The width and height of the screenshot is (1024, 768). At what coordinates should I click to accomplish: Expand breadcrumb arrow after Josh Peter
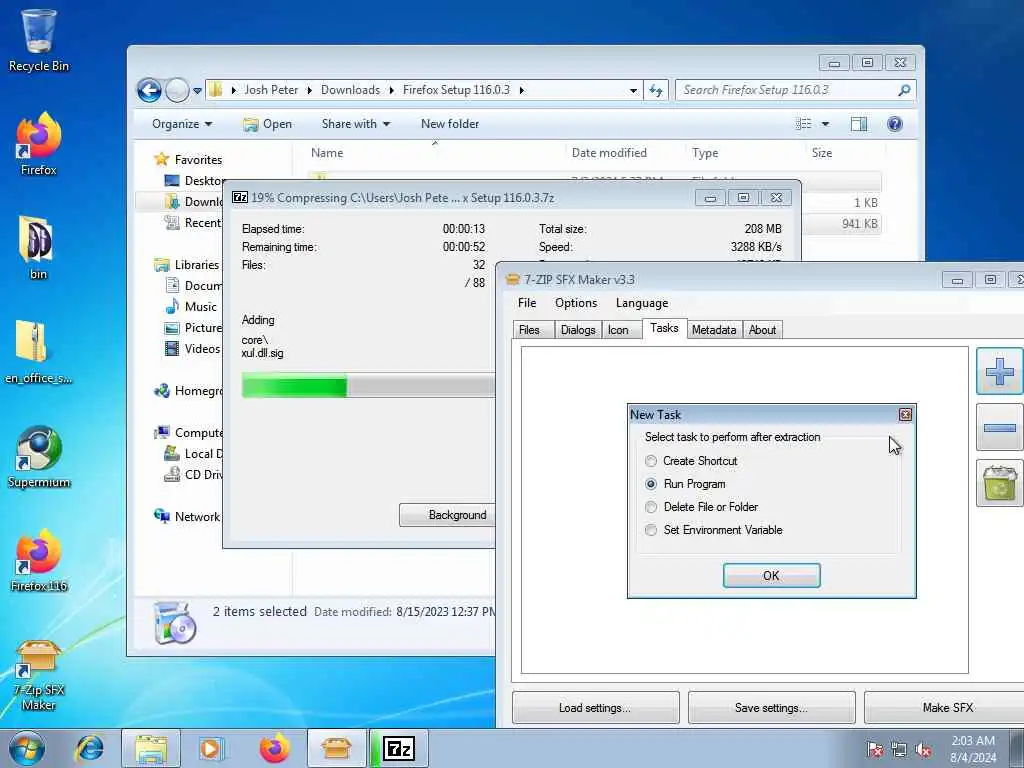point(310,90)
